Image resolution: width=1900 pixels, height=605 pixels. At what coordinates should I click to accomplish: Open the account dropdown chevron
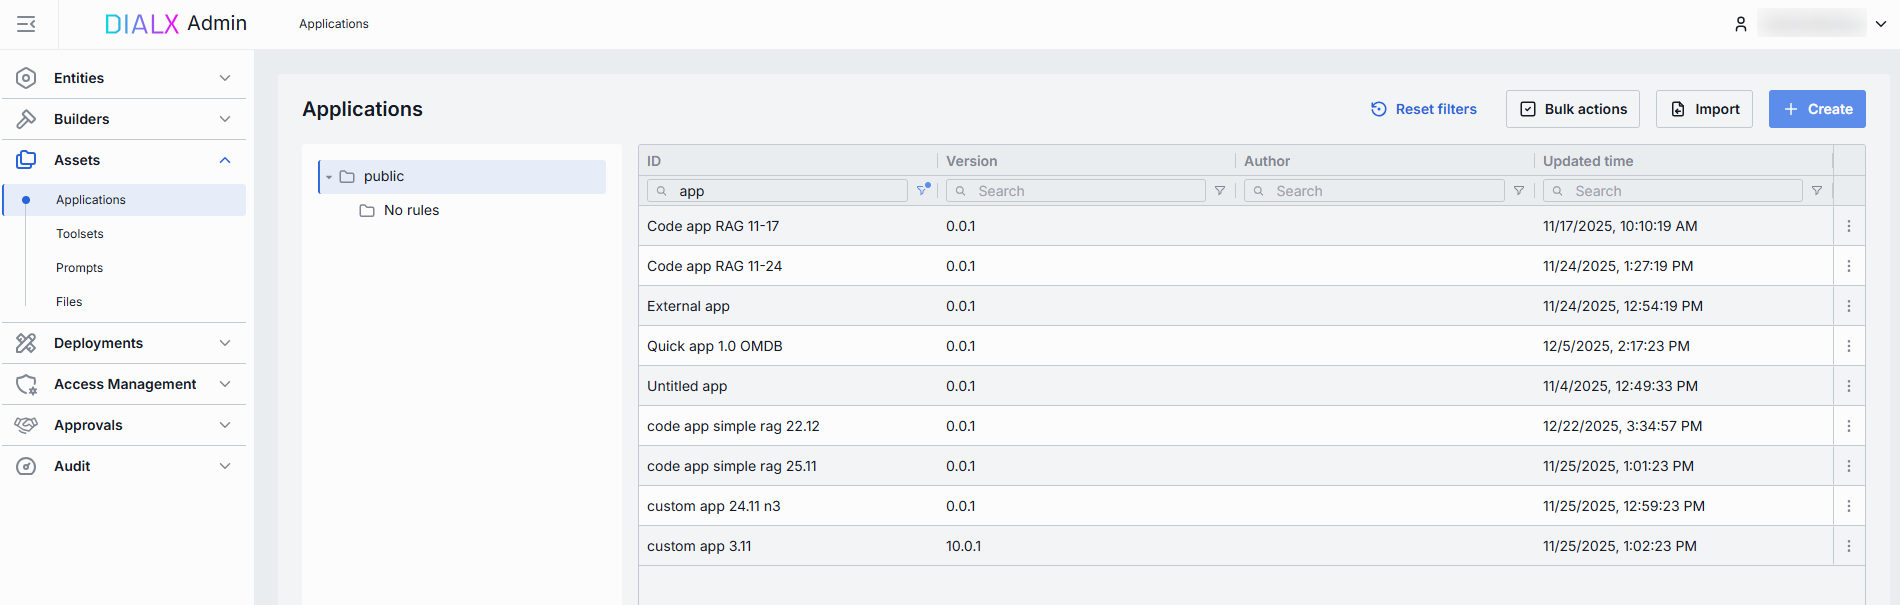coord(1880,24)
